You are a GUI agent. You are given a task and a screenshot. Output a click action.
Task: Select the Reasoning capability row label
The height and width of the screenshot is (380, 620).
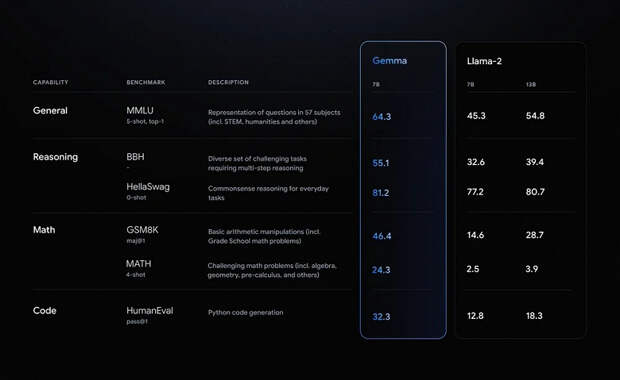pos(55,157)
